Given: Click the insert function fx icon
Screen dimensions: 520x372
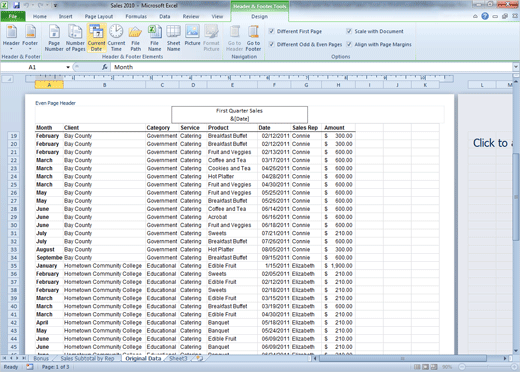Looking at the screenshot, I should pos(105,67).
